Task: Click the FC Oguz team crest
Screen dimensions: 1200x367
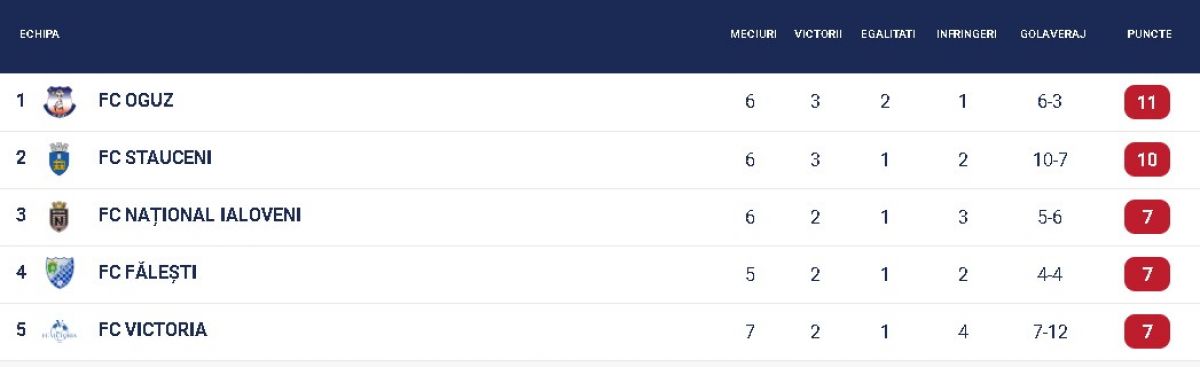Action: point(60,101)
